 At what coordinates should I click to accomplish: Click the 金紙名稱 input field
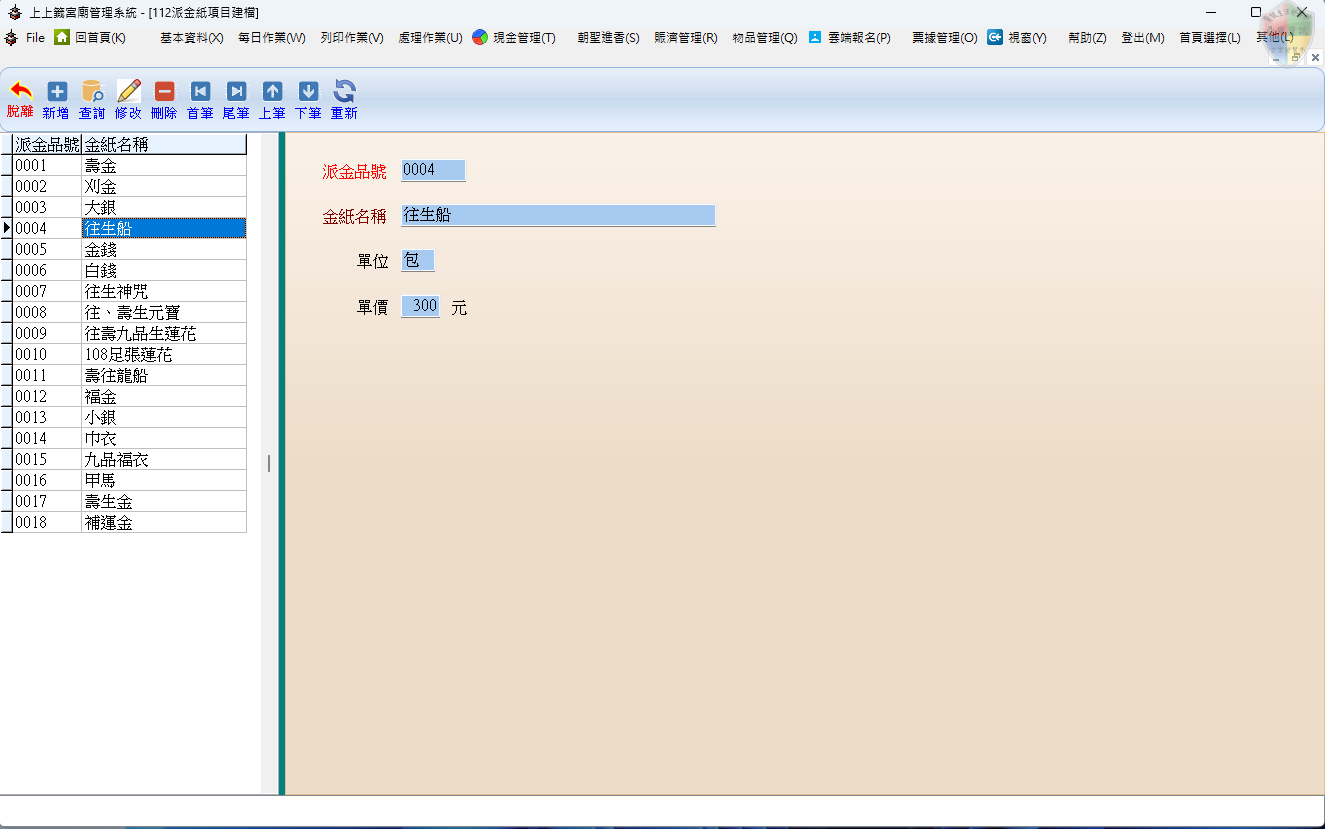(557, 215)
